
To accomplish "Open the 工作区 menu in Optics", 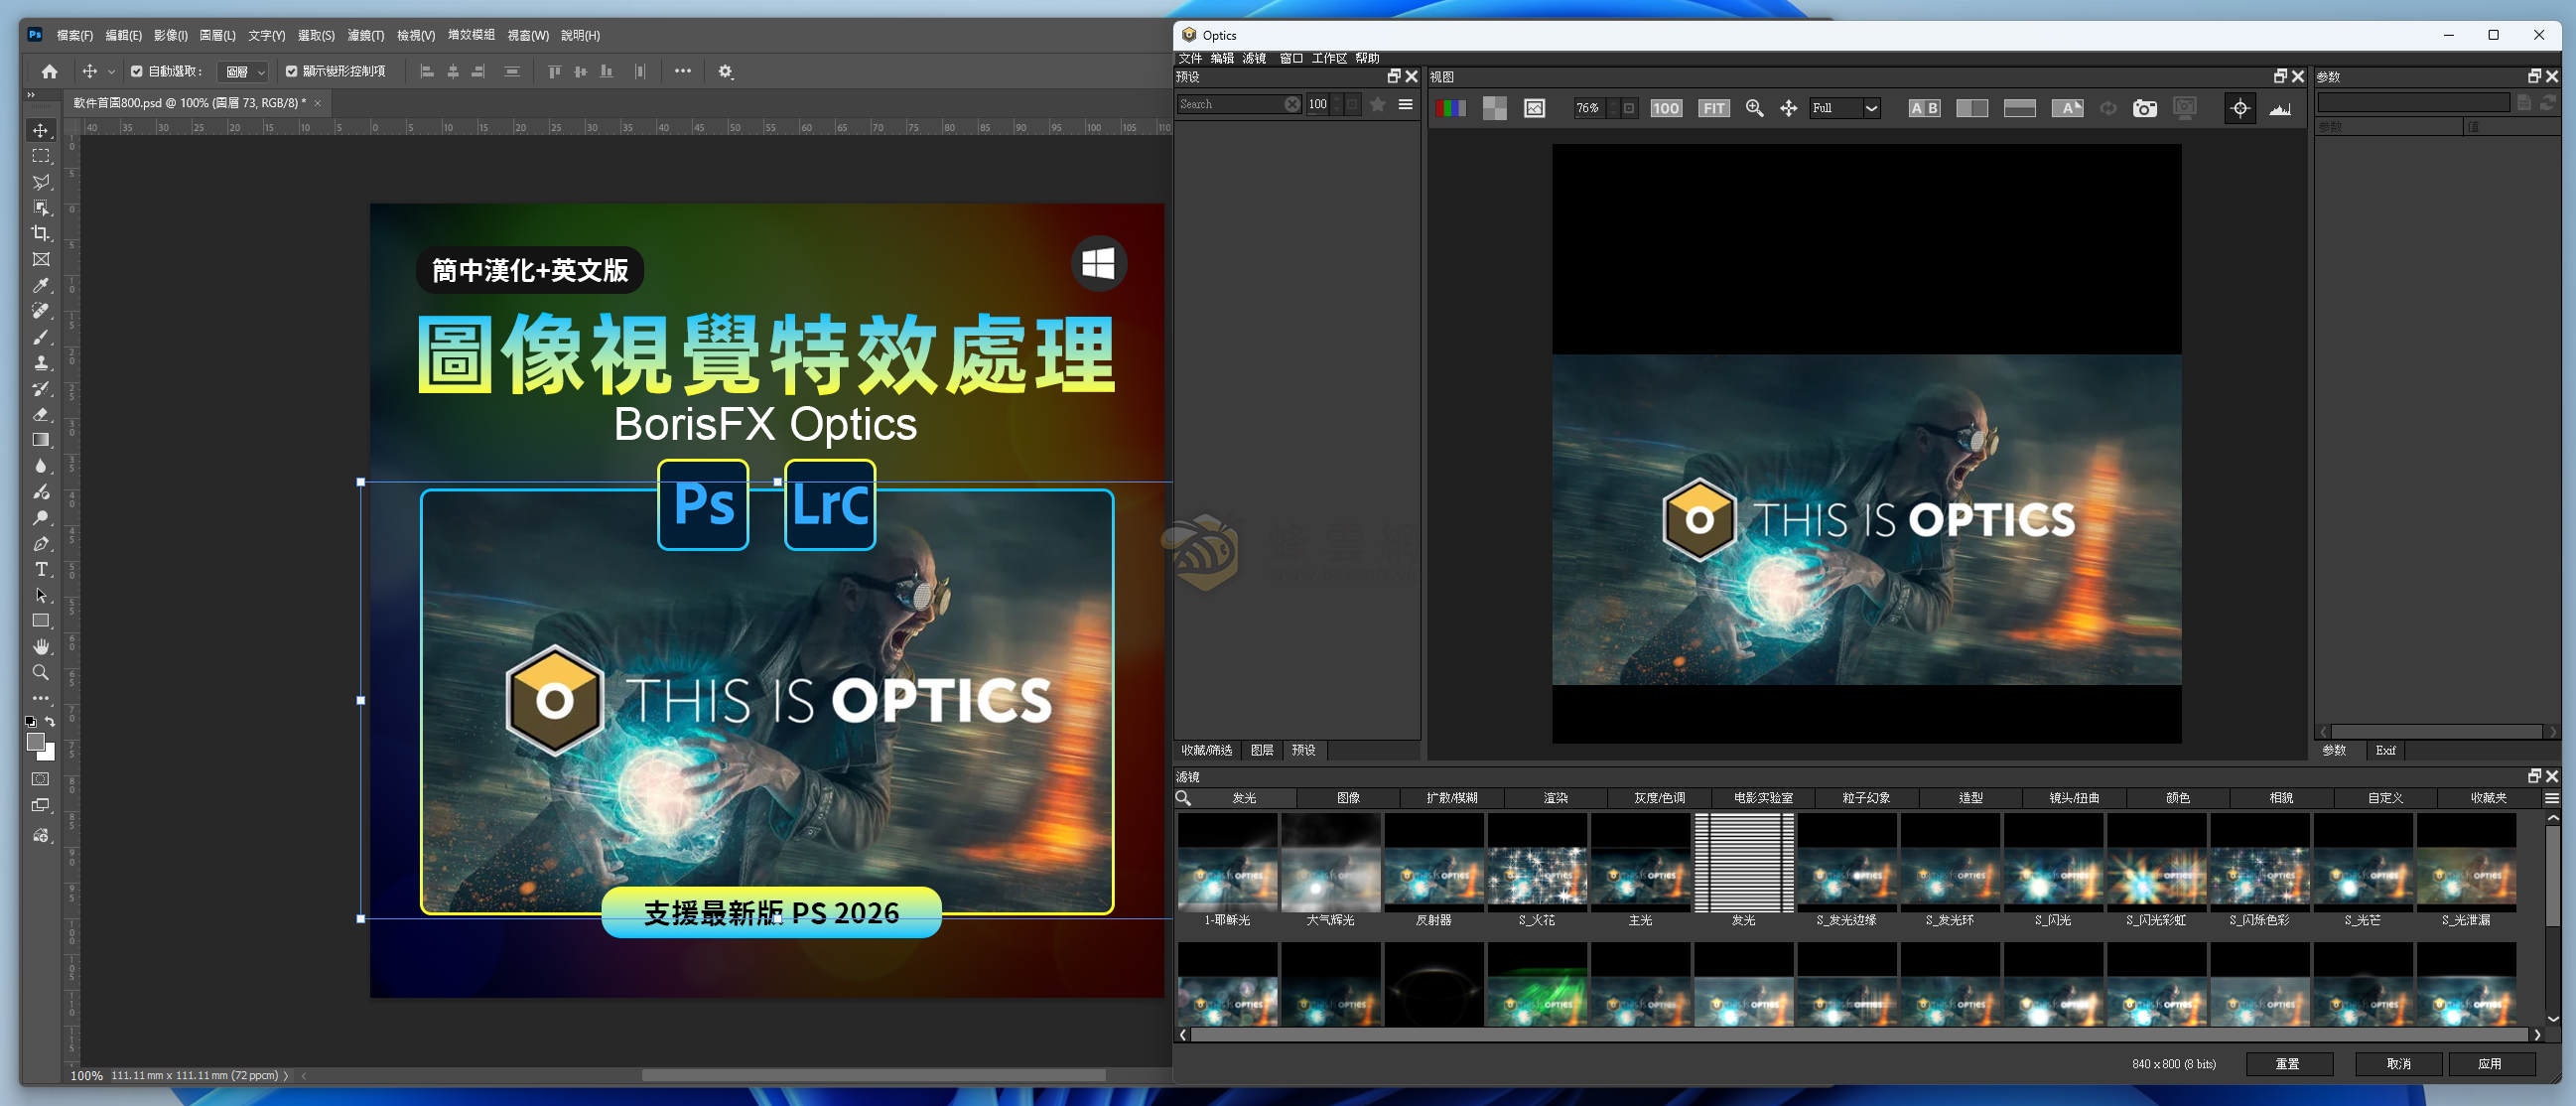I will tap(1329, 58).
